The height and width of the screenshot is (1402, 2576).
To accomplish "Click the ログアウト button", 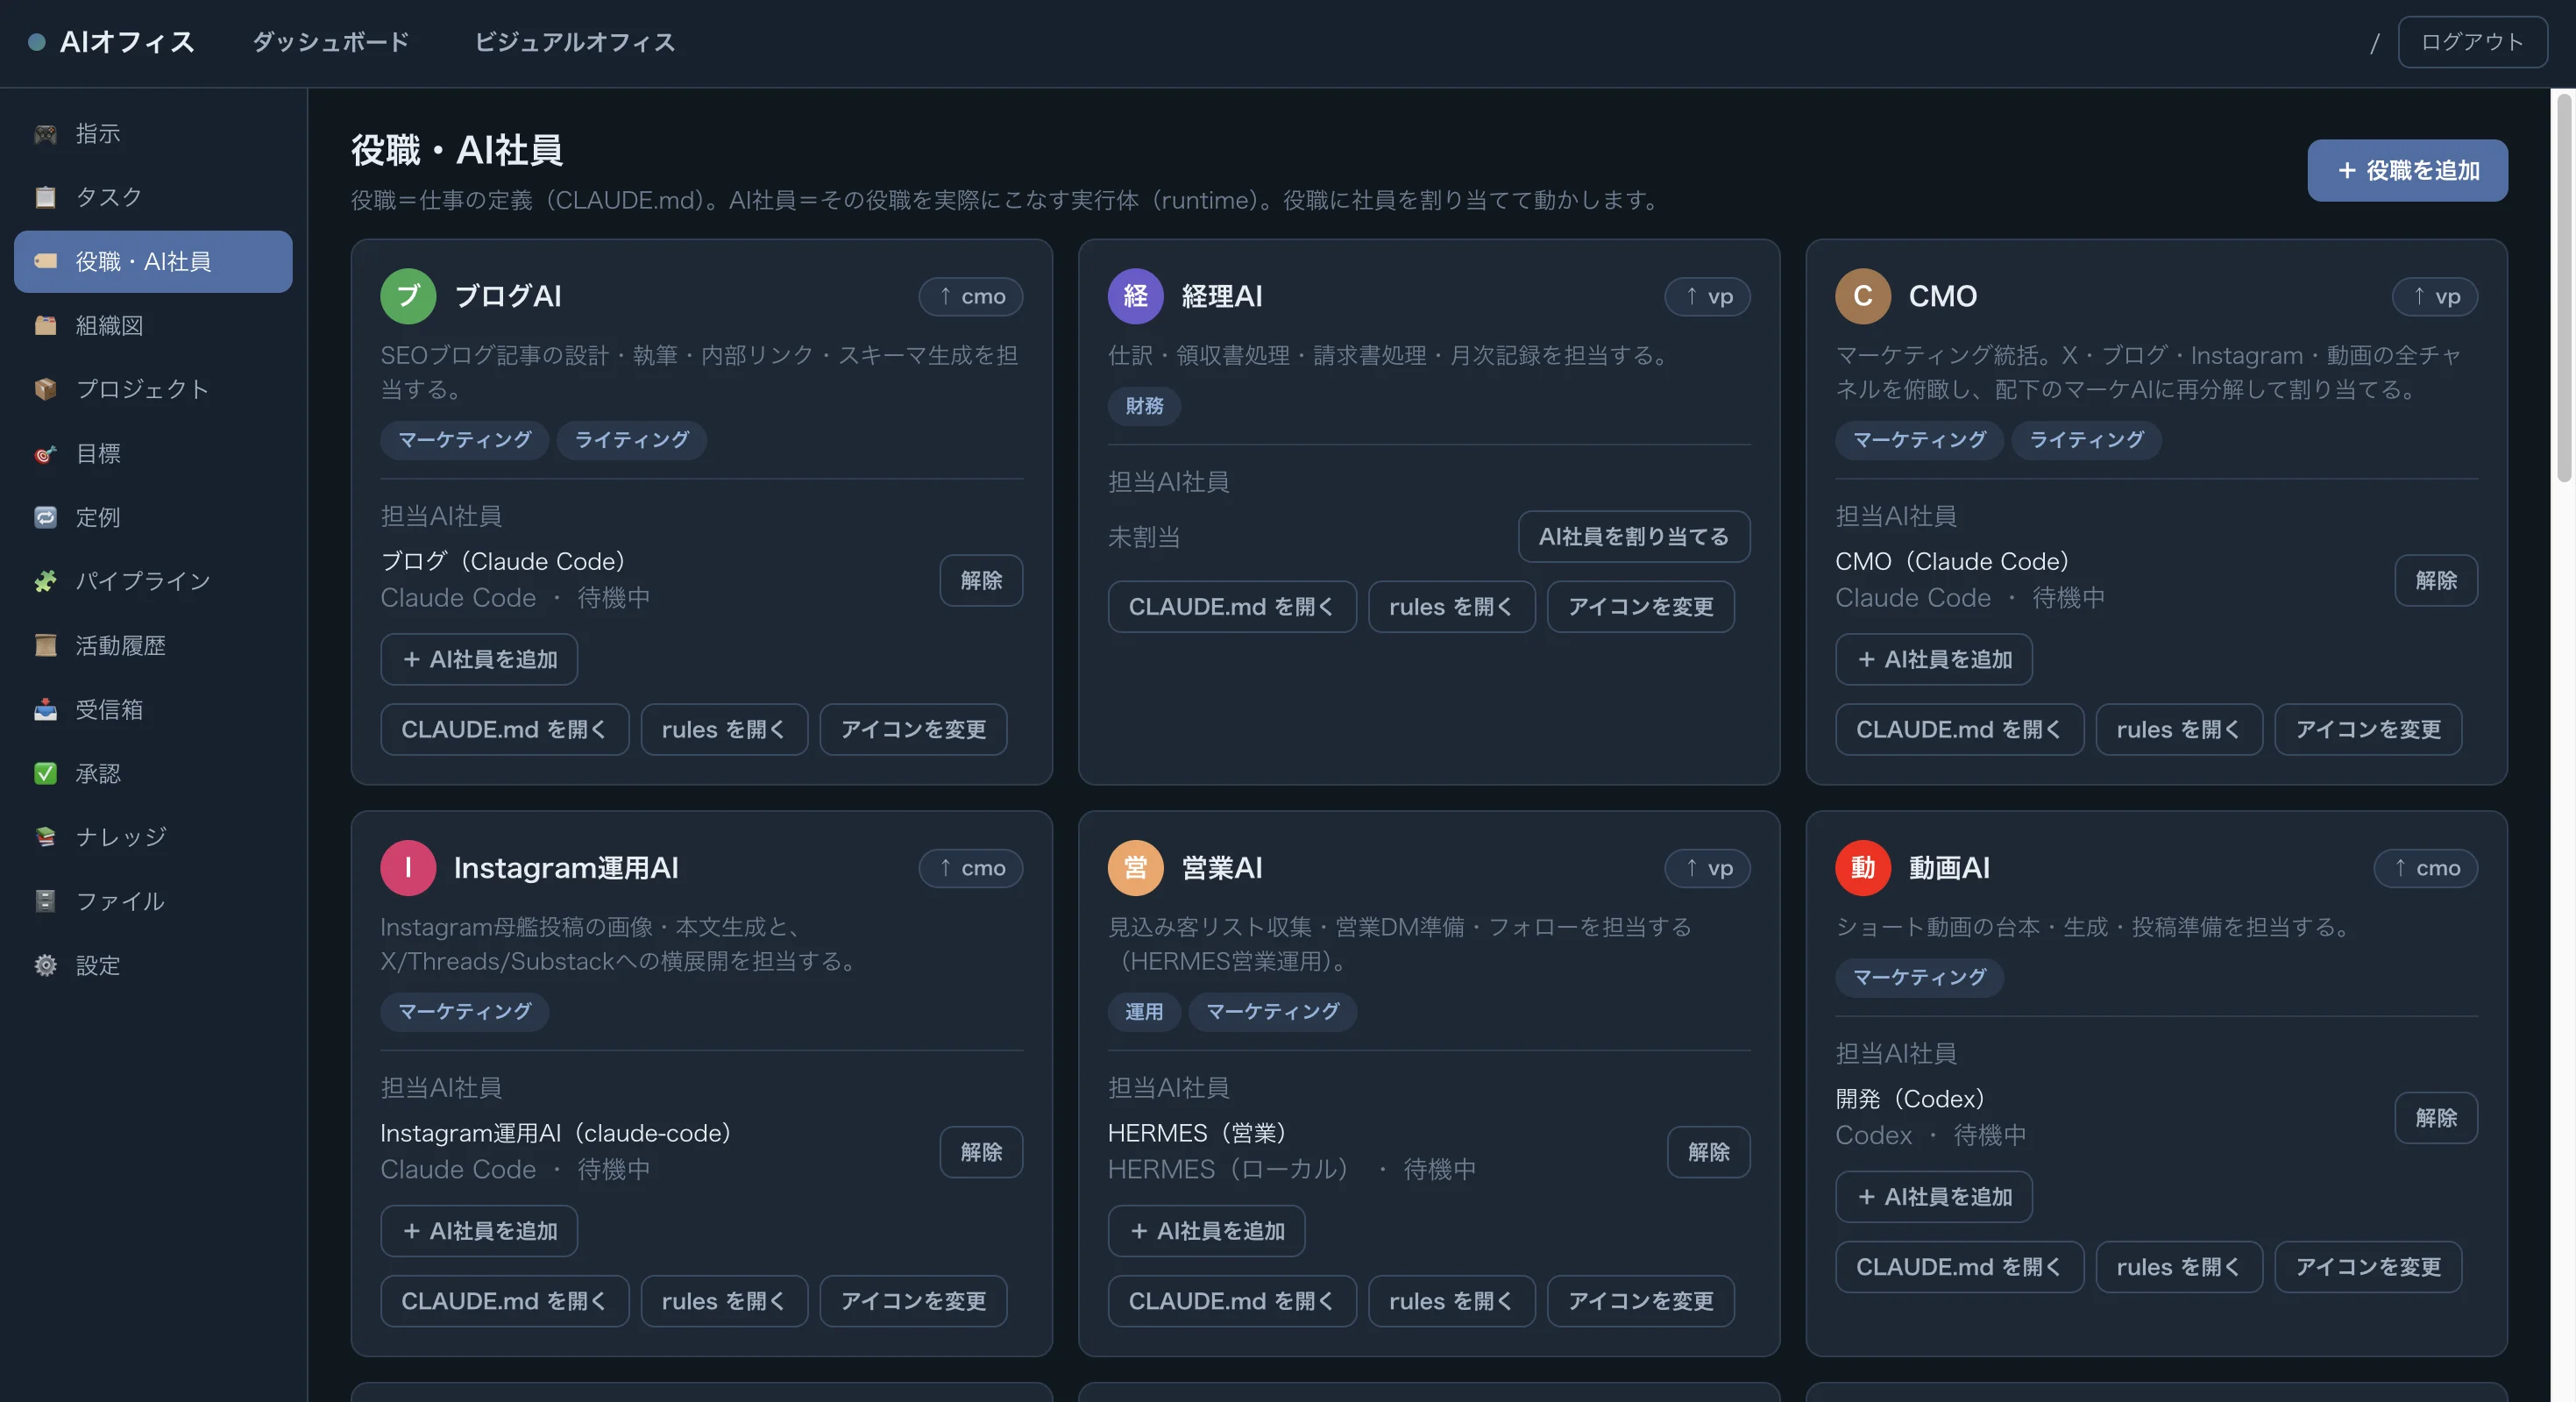I will coord(2471,42).
